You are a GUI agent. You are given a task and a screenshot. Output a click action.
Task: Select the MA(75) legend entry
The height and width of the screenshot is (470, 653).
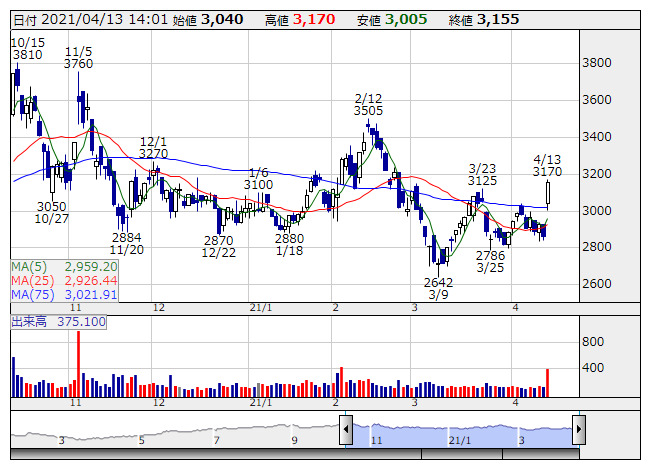[64, 295]
